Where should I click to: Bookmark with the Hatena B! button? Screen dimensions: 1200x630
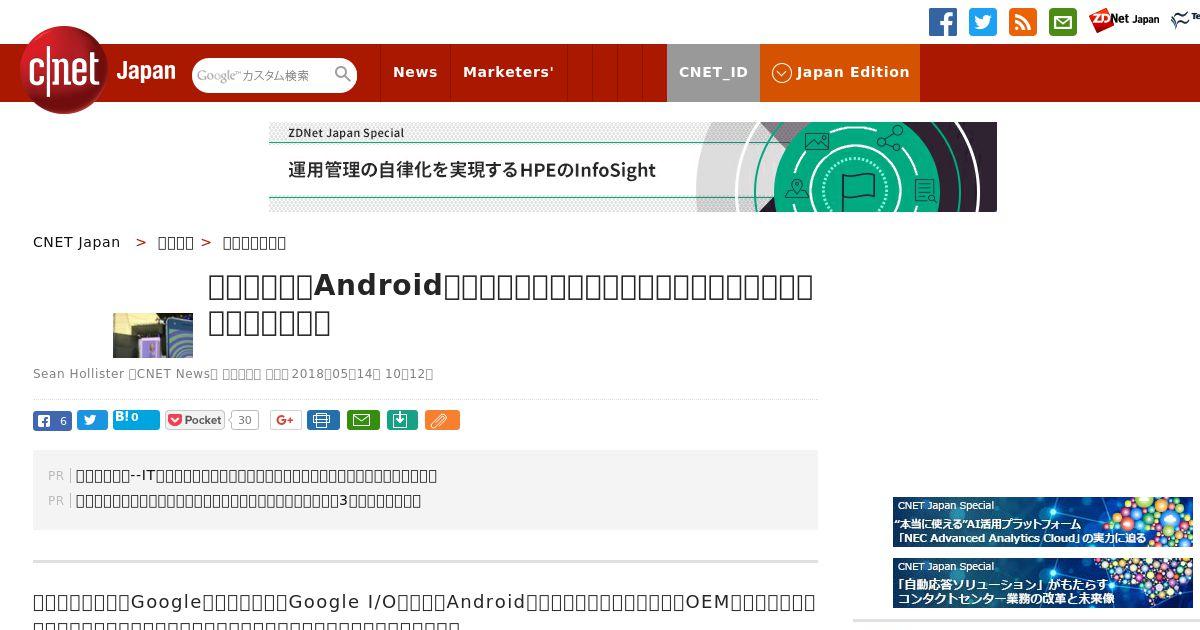click(x=136, y=420)
